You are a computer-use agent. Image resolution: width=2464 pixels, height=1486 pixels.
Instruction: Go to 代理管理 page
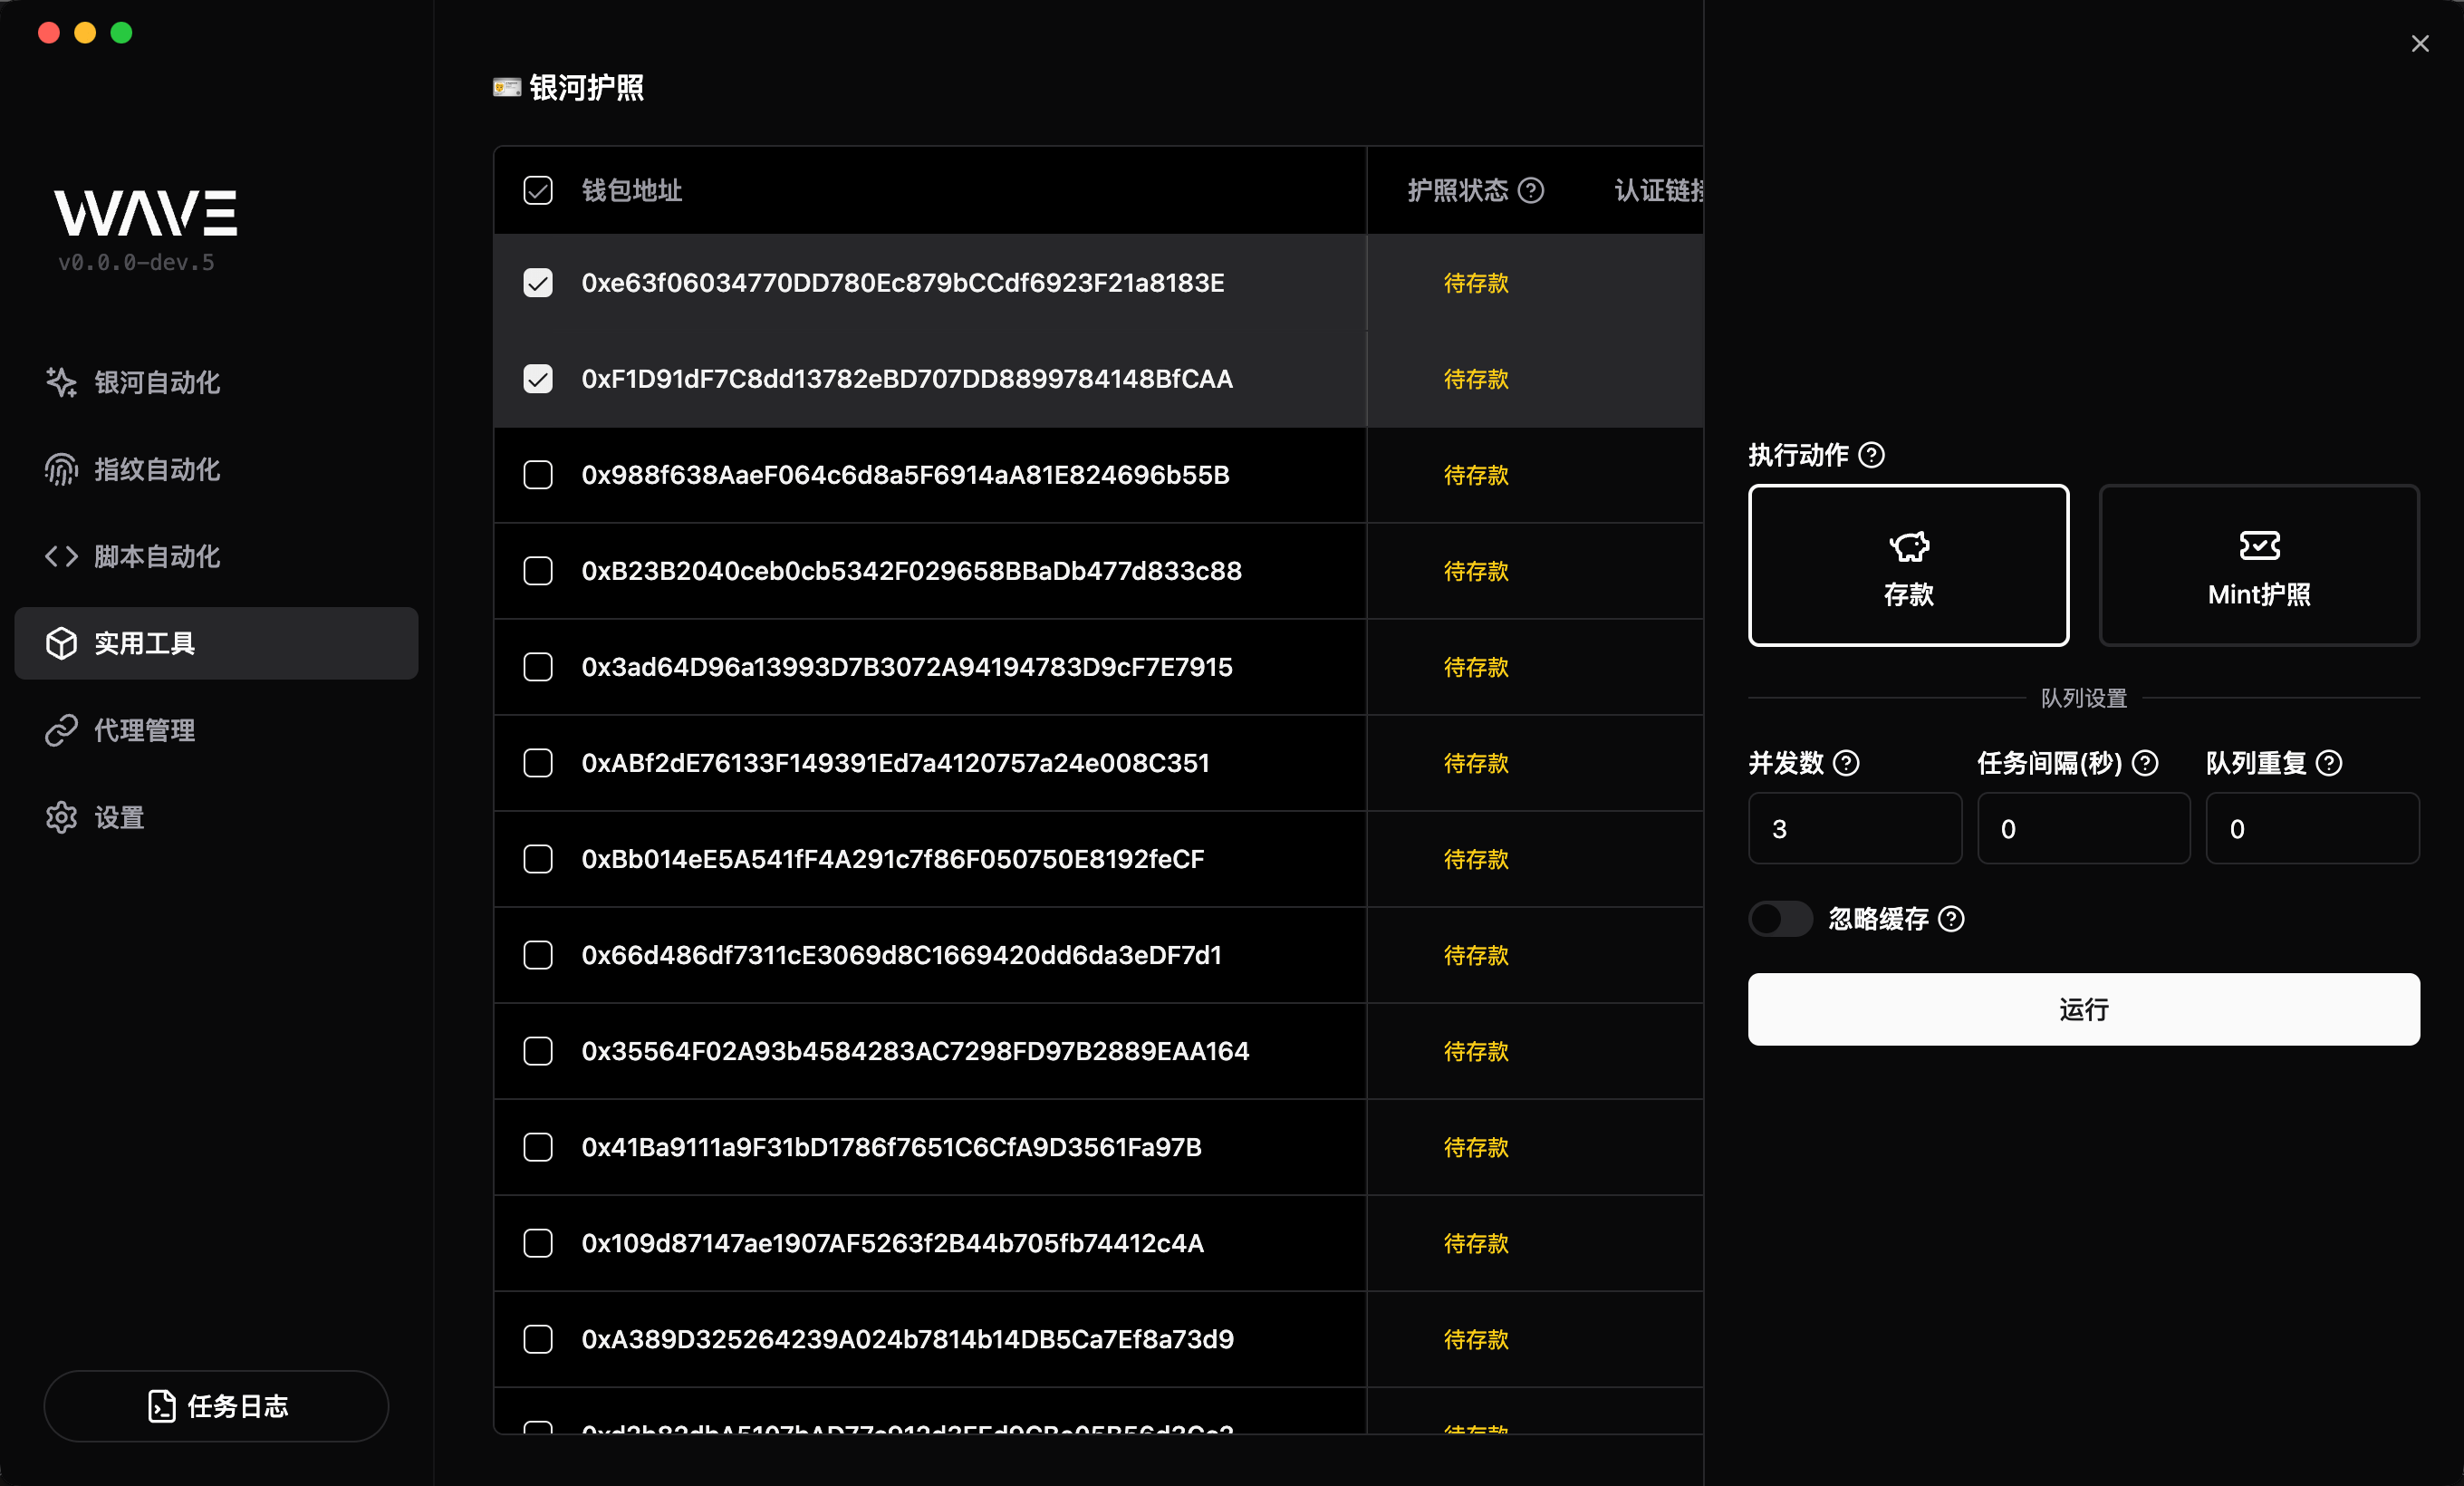[x=145, y=730]
